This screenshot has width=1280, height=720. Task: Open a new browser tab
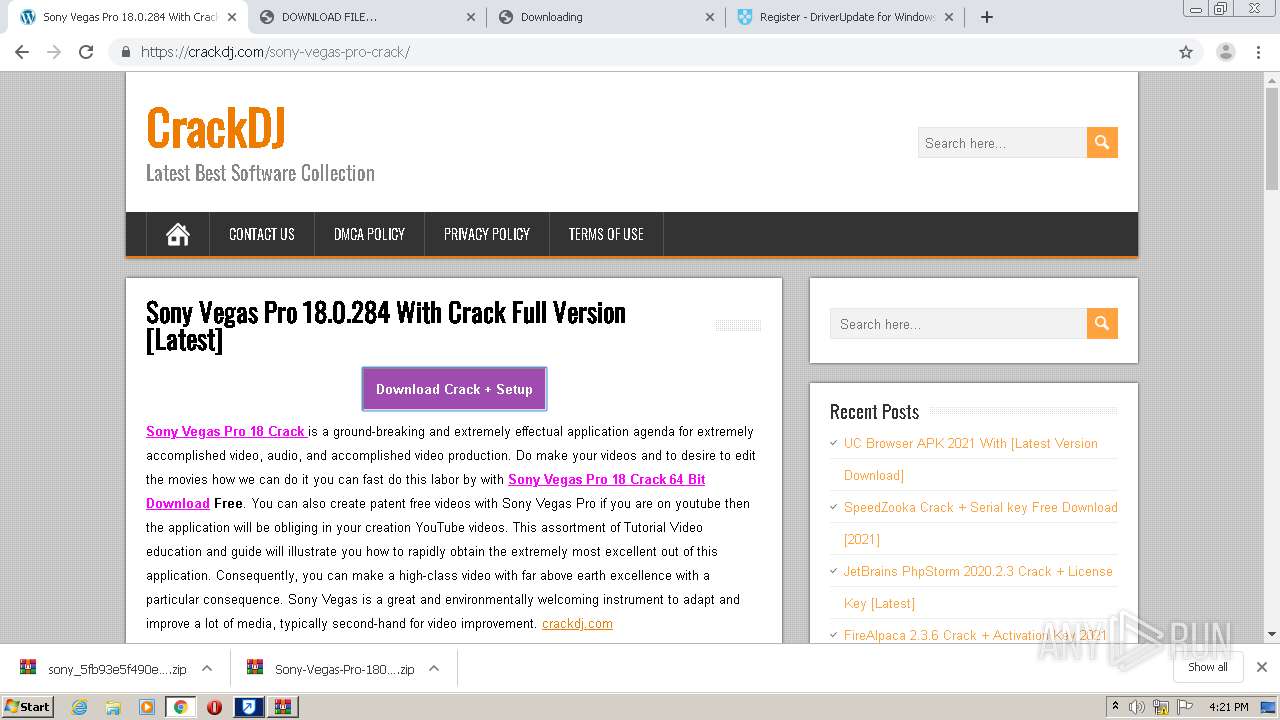click(987, 17)
